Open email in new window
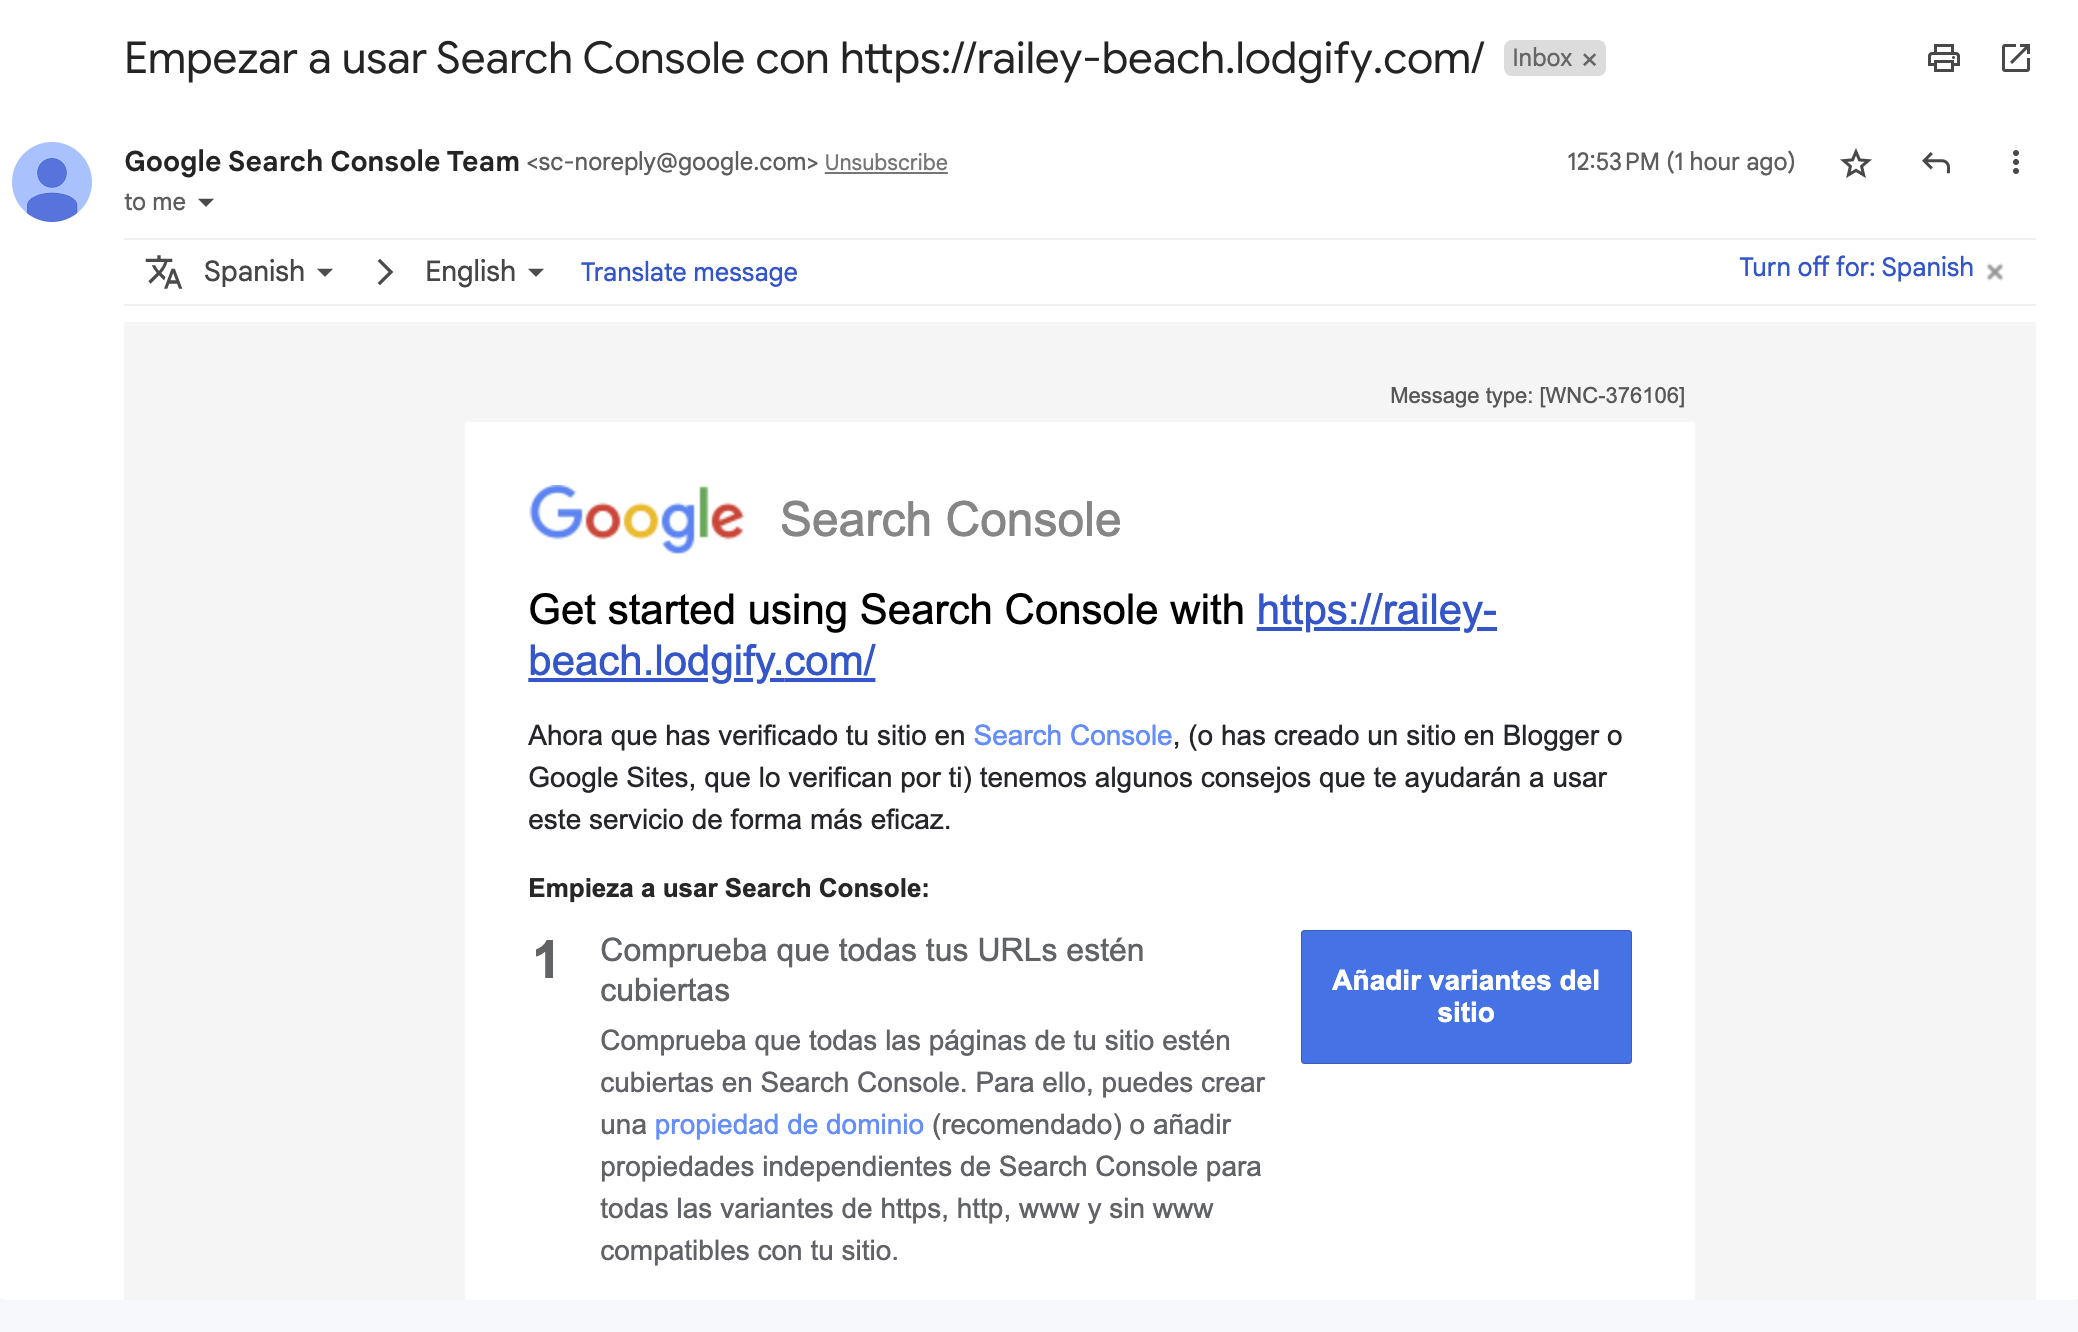Viewport: 2078px width, 1332px height. (x=2015, y=58)
